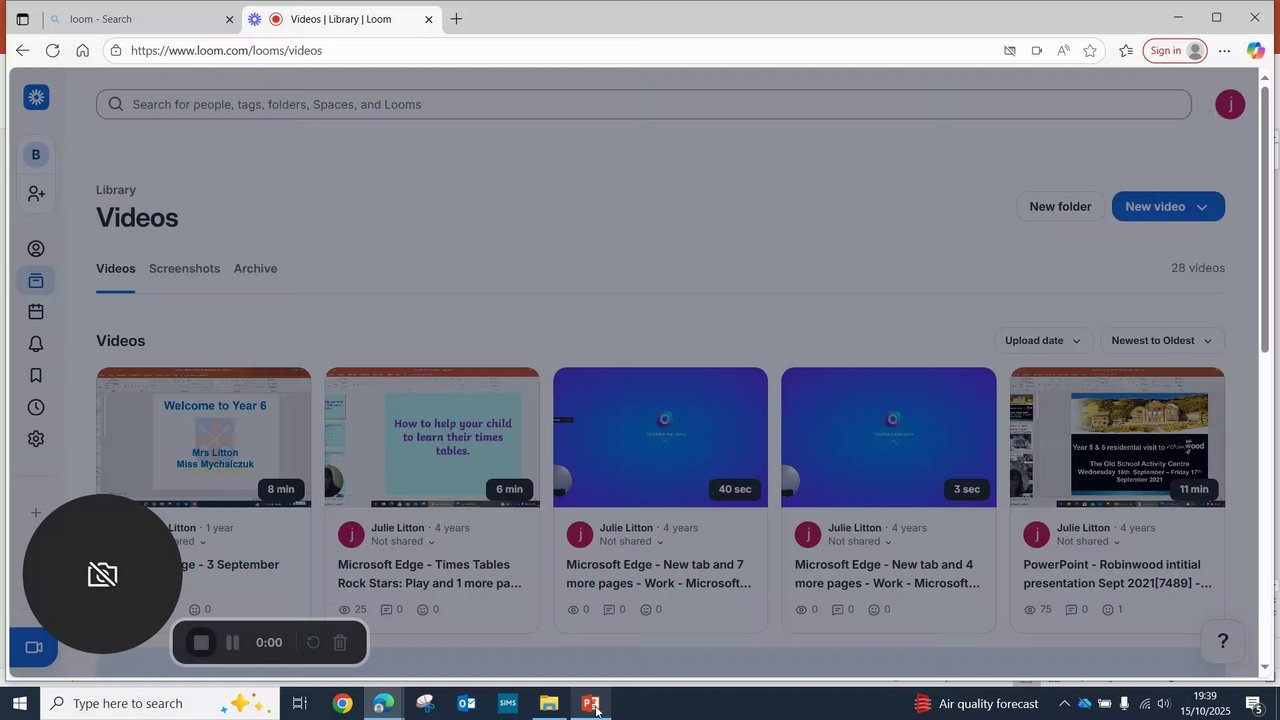The width and height of the screenshot is (1280, 720).
Task: Switch to the Screenshots tab
Action: 184,268
